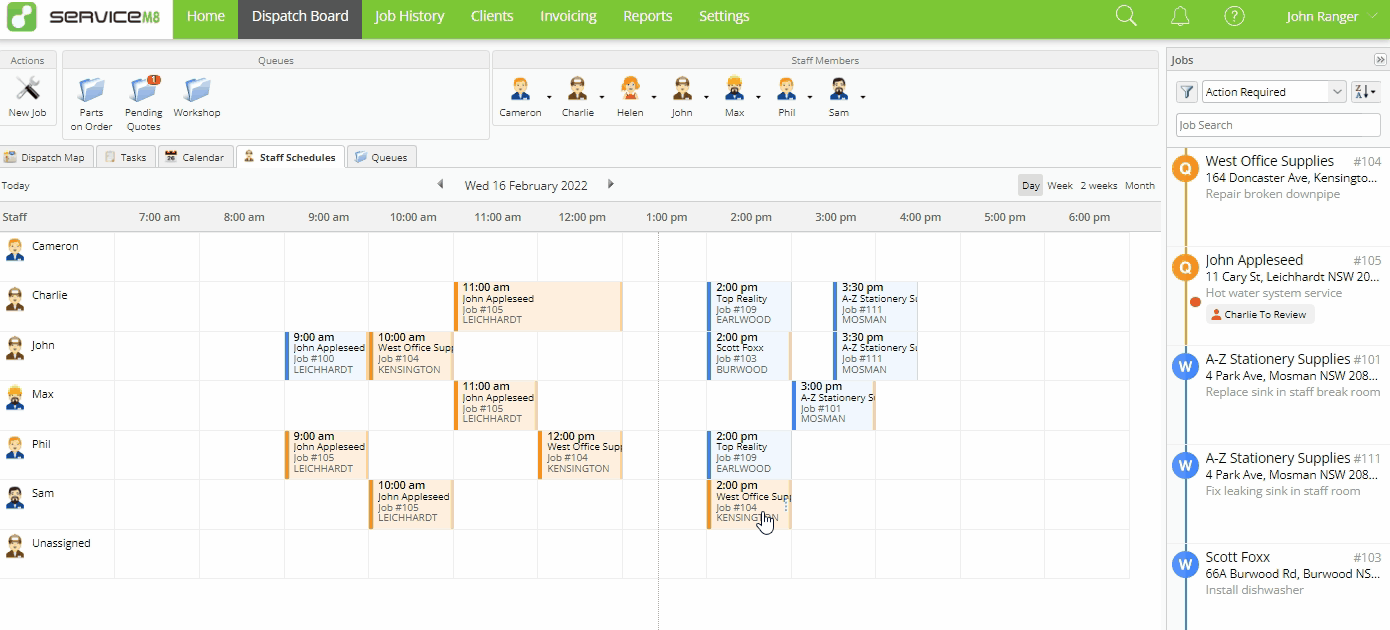The height and width of the screenshot is (630, 1390).
Task: Select Sam's avatar under Staff Members
Action: [x=841, y=90]
